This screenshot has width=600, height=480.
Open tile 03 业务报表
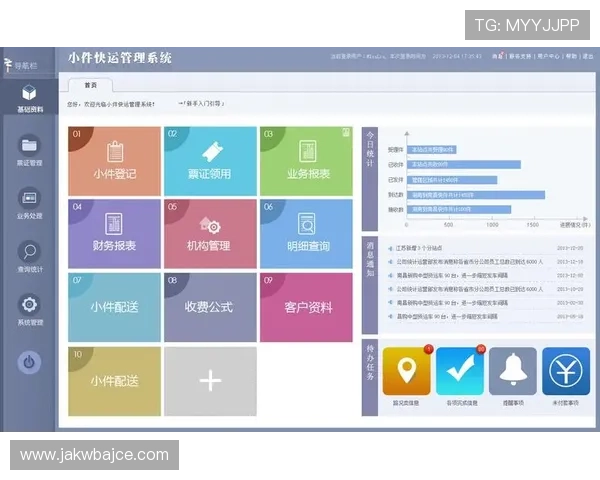(x=306, y=161)
